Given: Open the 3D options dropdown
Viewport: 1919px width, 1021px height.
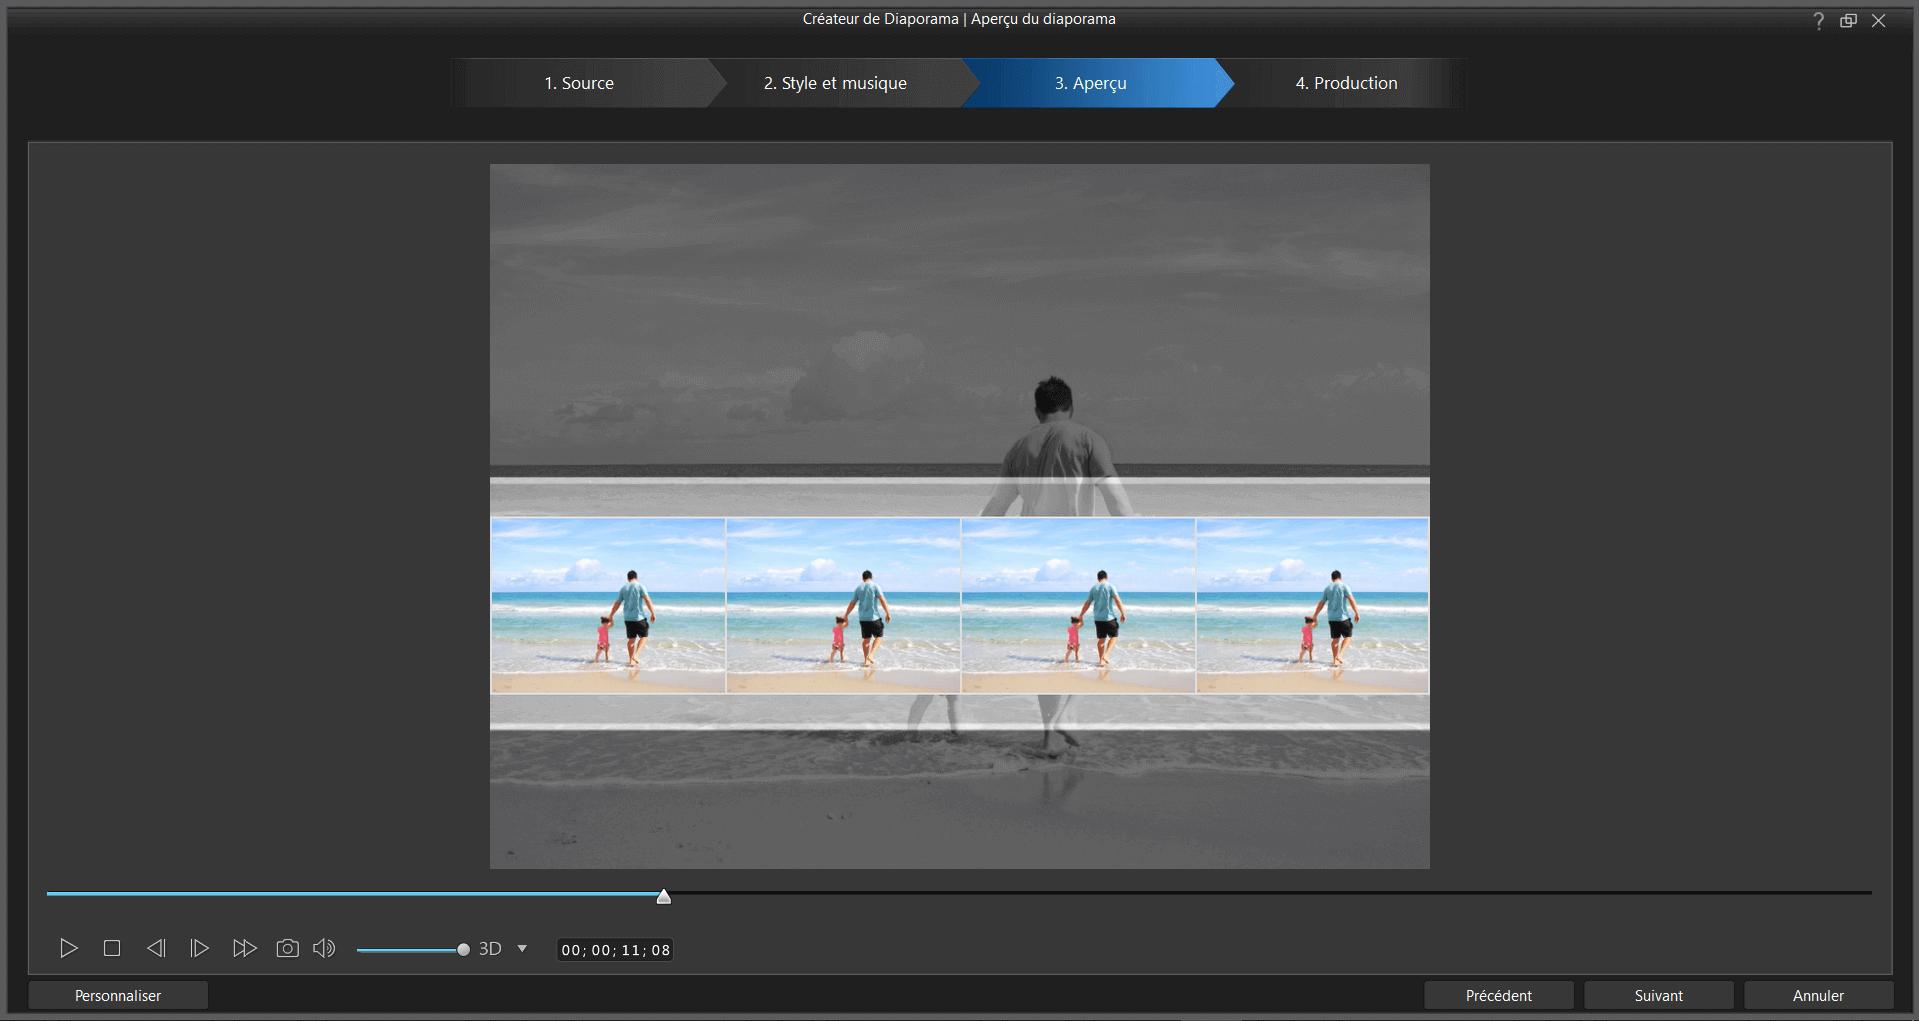Looking at the screenshot, I should [521, 948].
